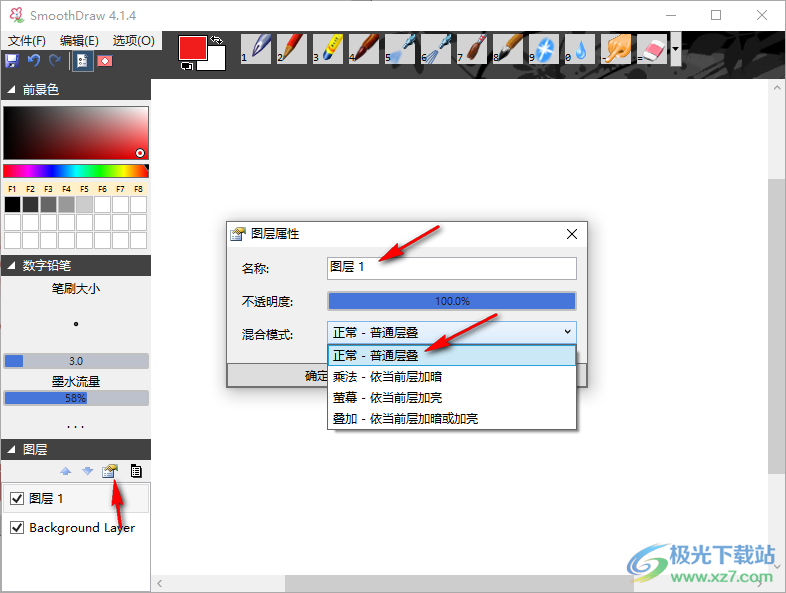Select the airbrush tool numbered 5
Viewport: 786px width, 593px height.
tap(400, 49)
